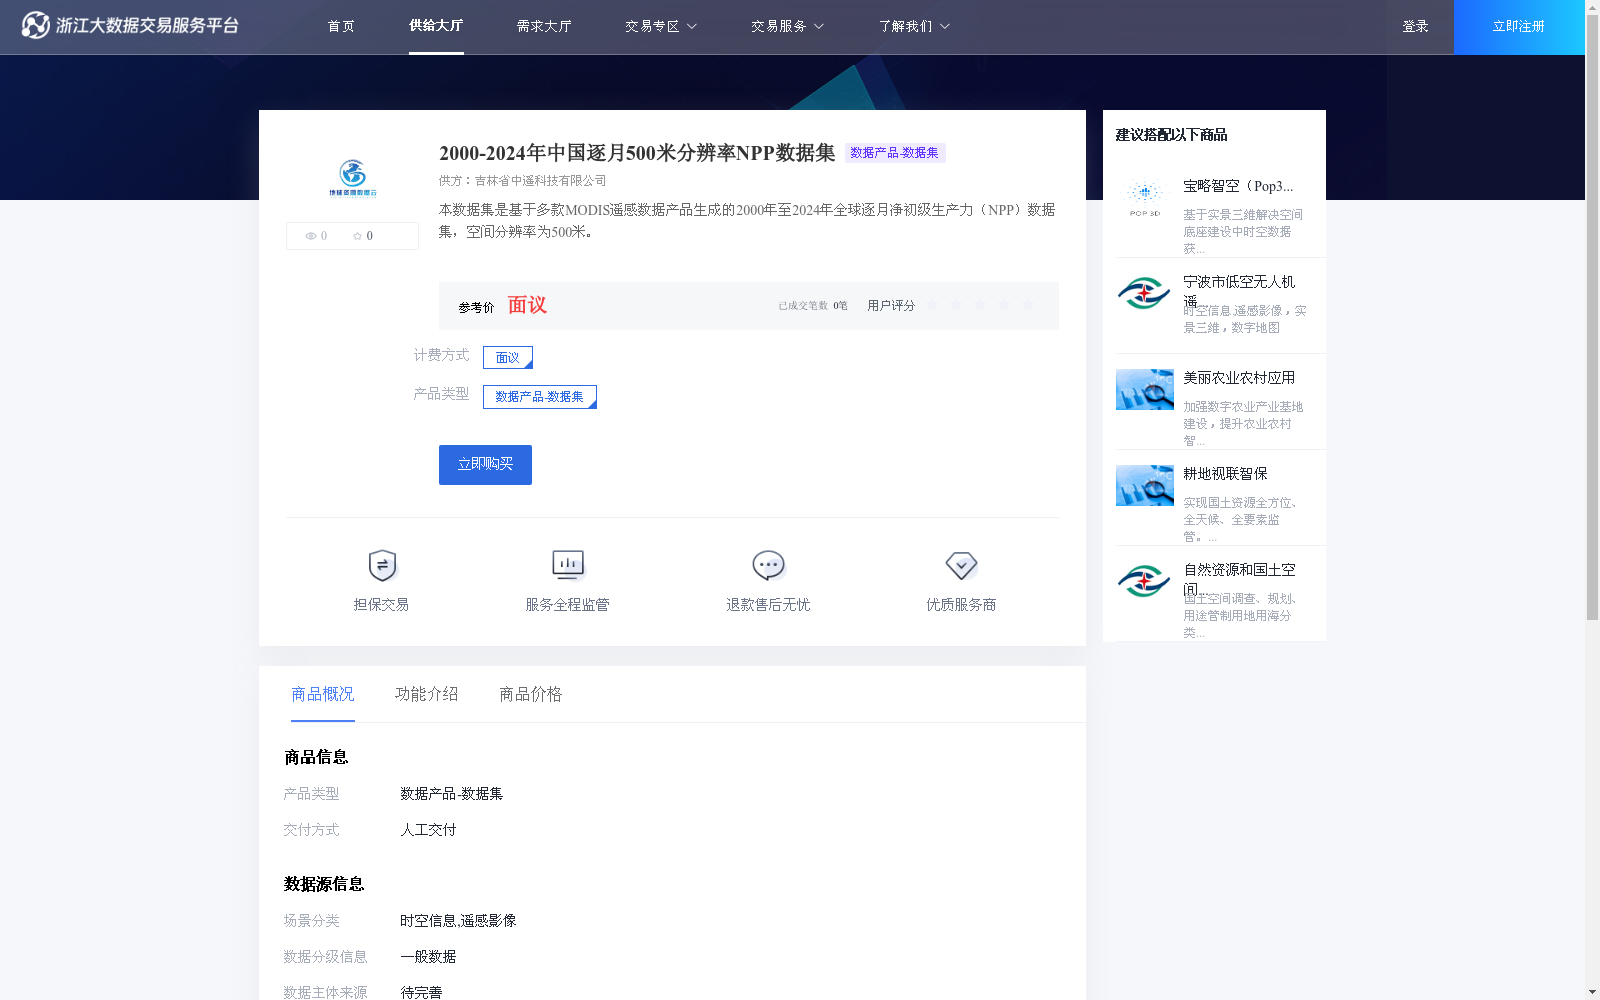The width and height of the screenshot is (1600, 1000).
Task: Expand the 交易专区 dropdown menu
Action: (659, 26)
